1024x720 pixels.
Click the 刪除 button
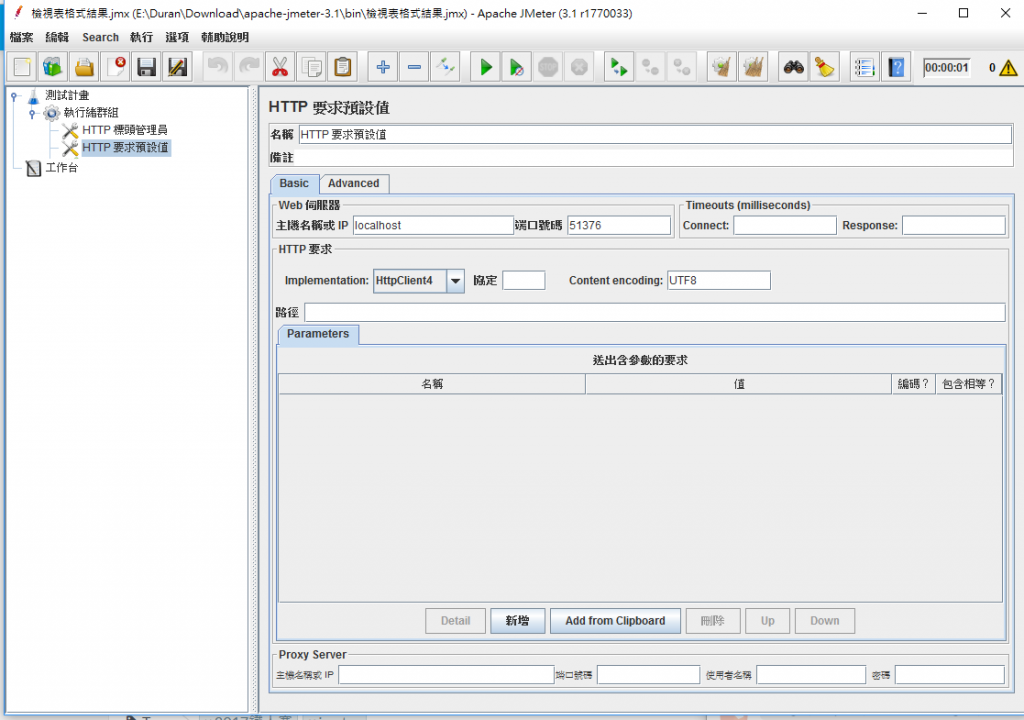[712, 621]
